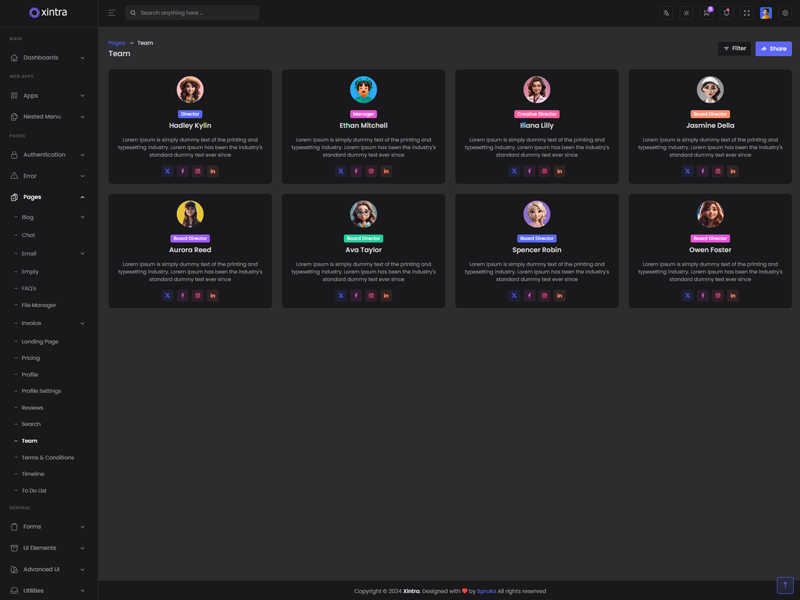Screen dimensions: 800x600
Task: Expand the Dashboards sidebar menu
Action: 48,58
